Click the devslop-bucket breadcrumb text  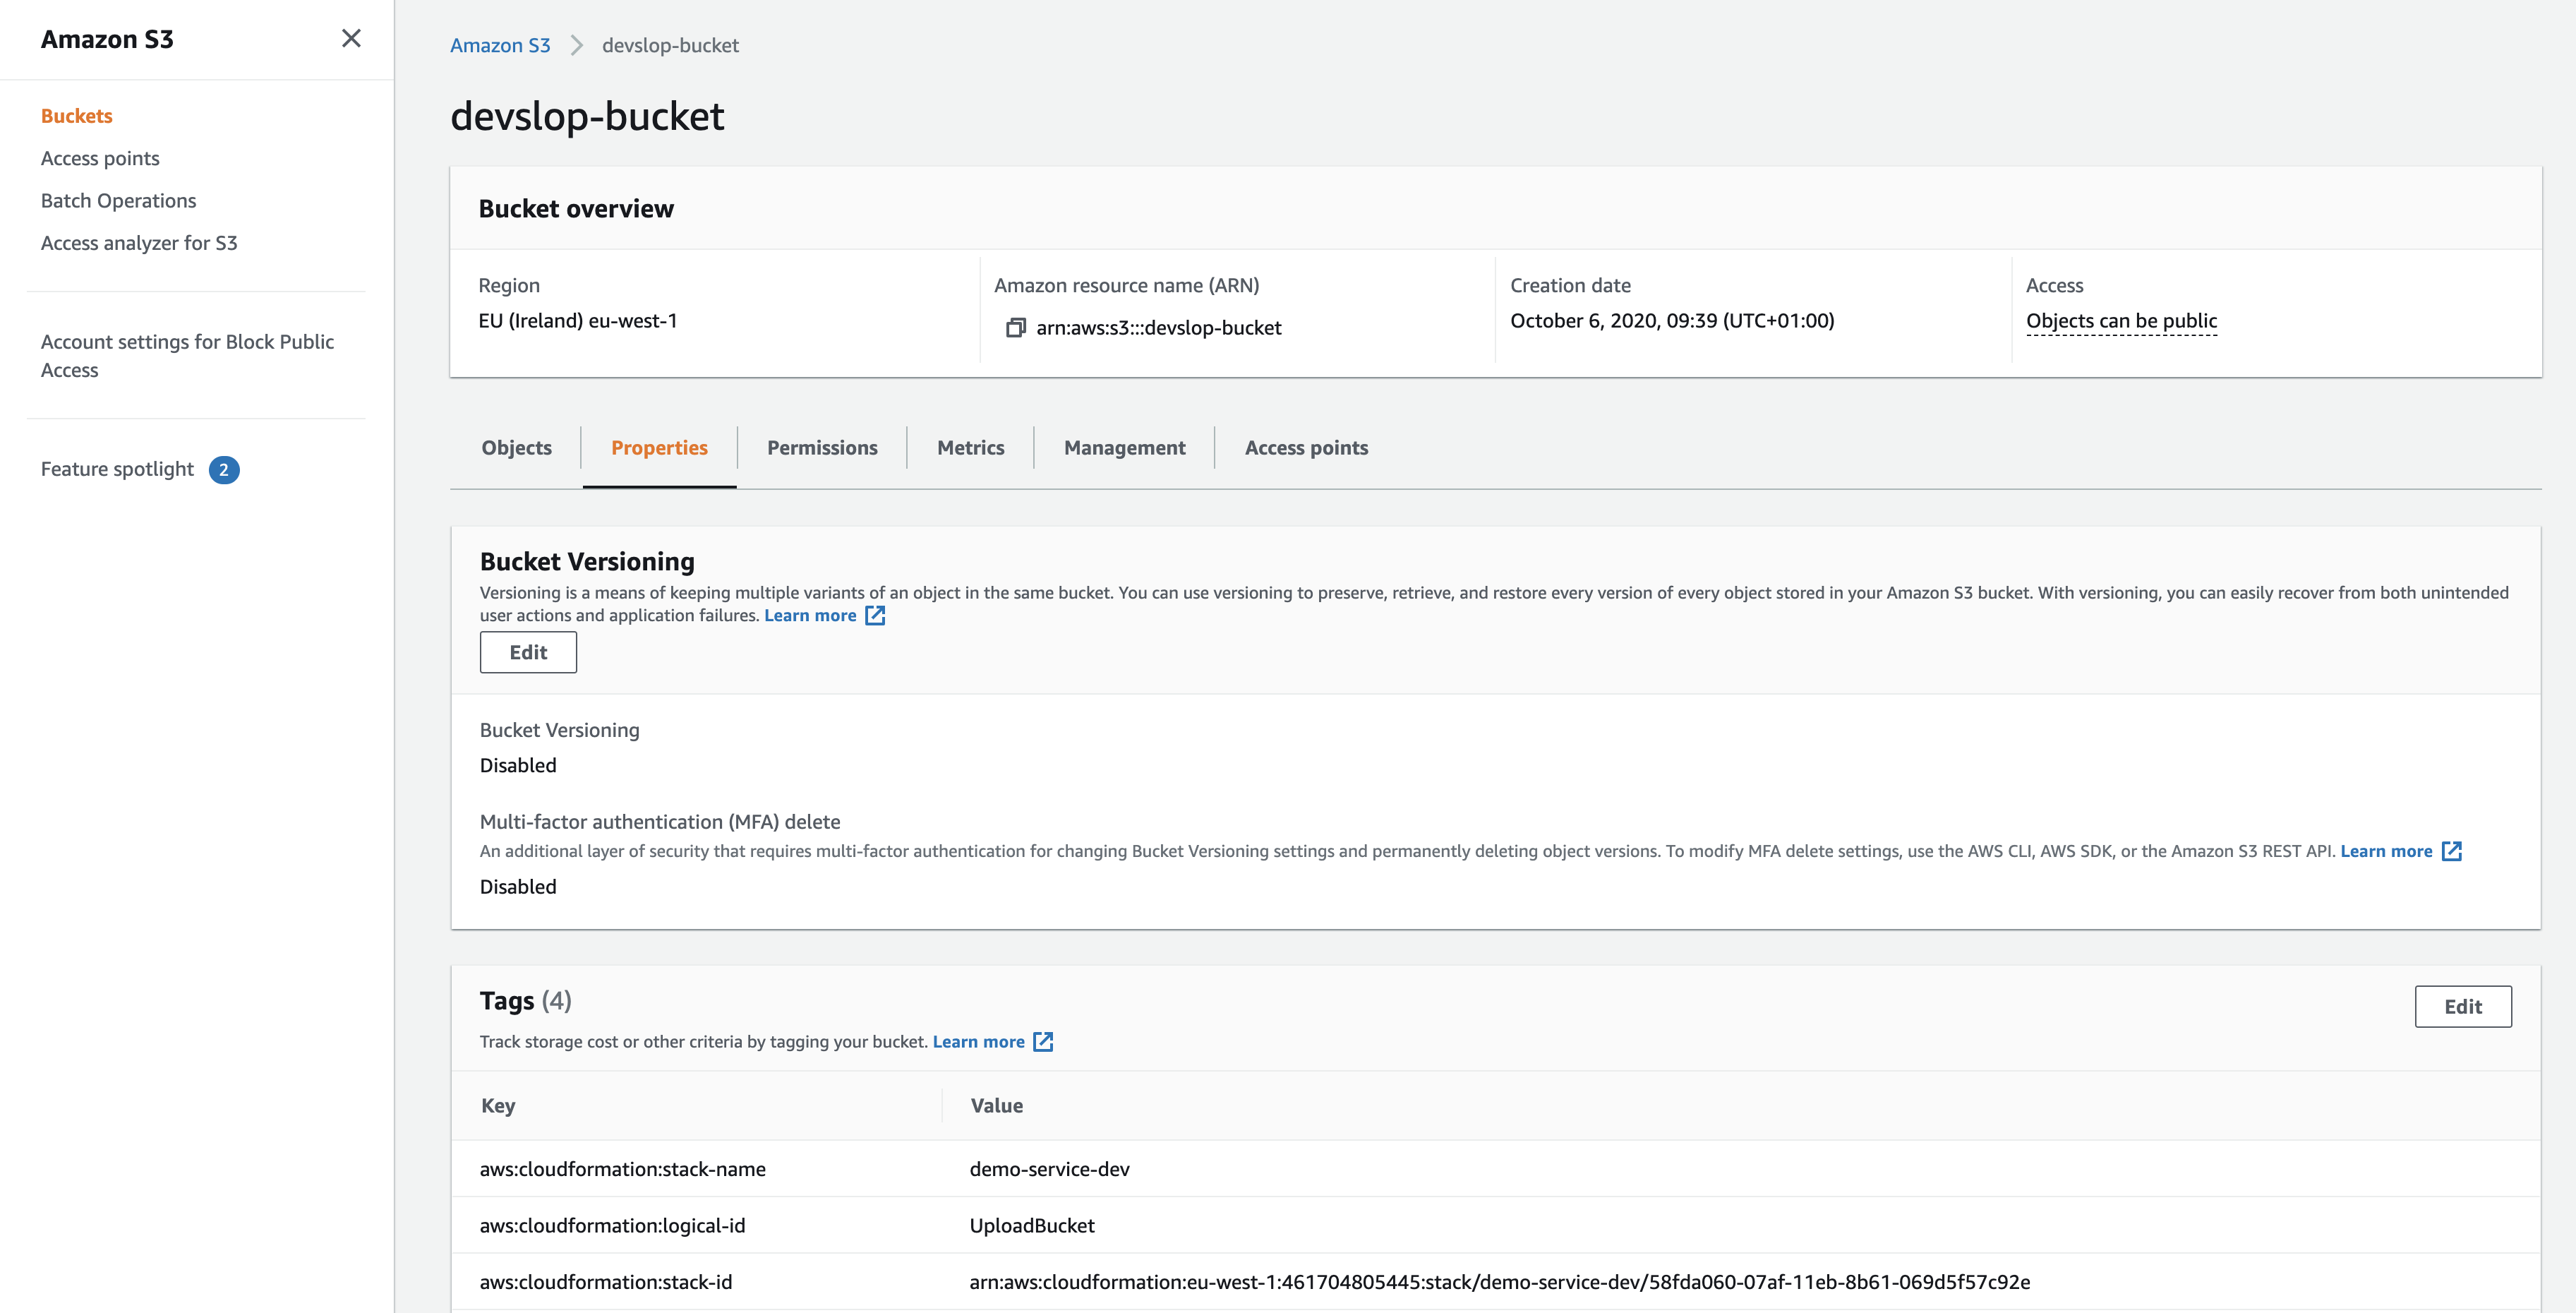(x=670, y=45)
